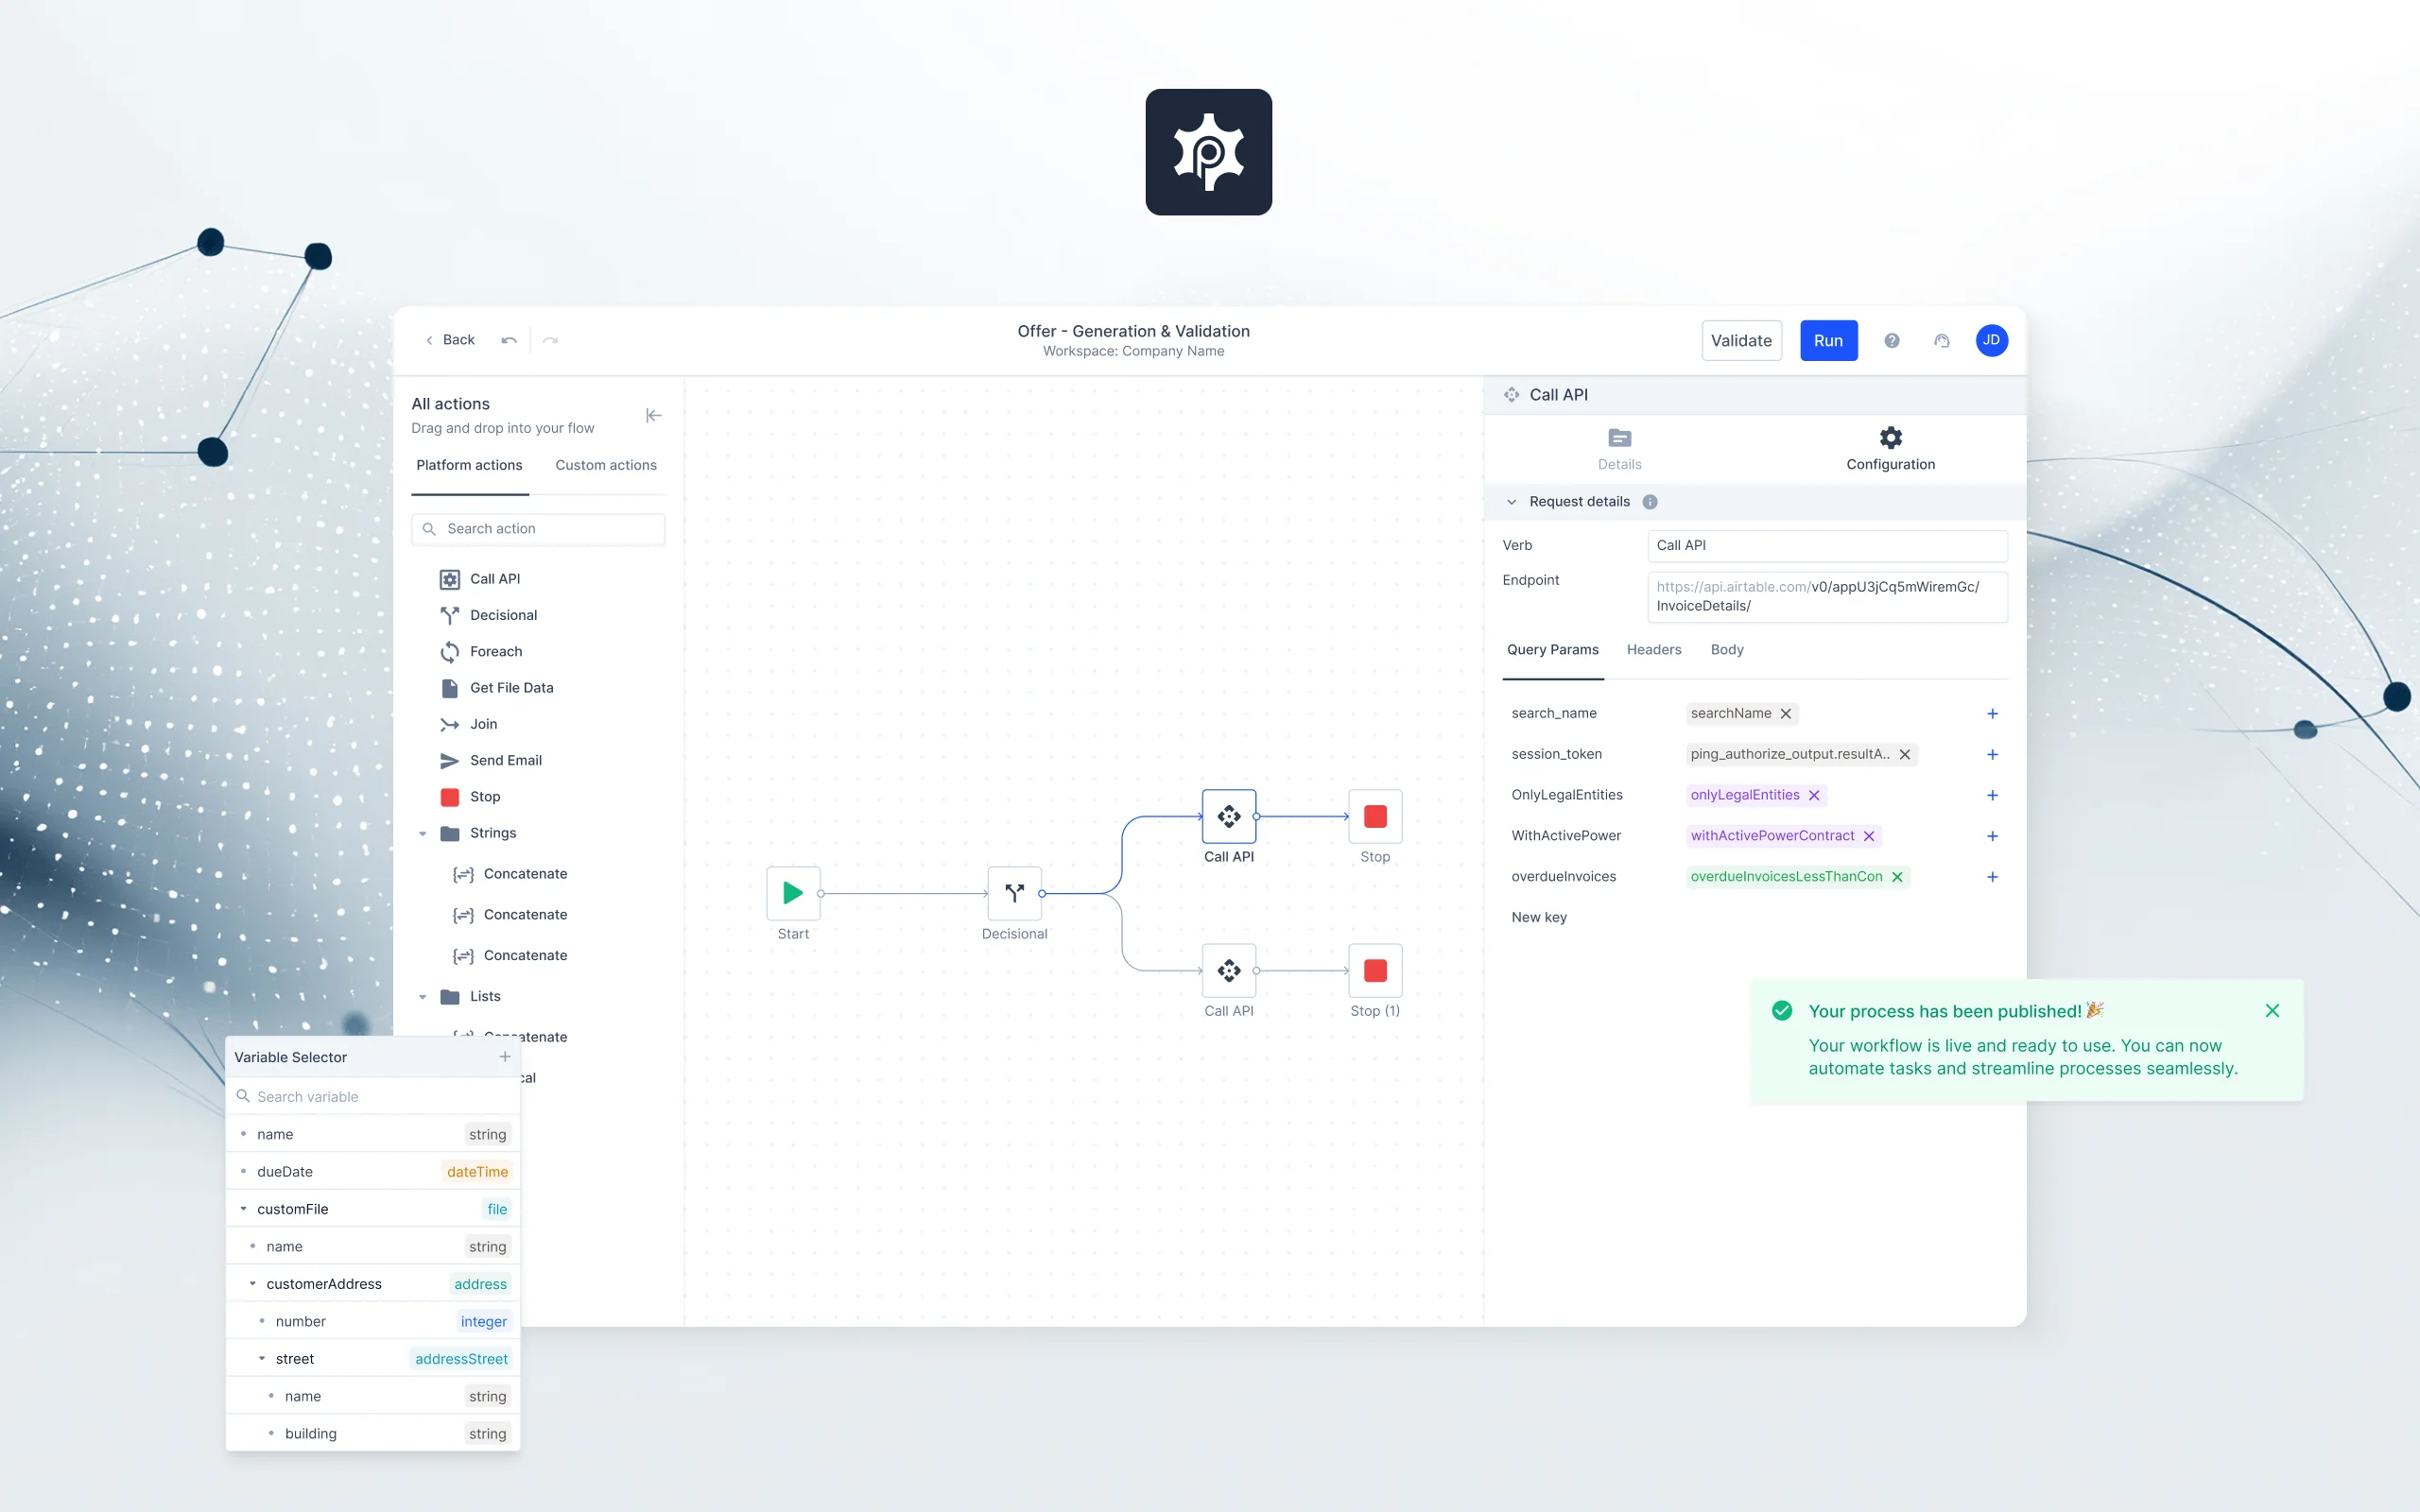The height and width of the screenshot is (1512, 2420).
Task: Click the Stop (1) node
Action: click(x=1375, y=970)
